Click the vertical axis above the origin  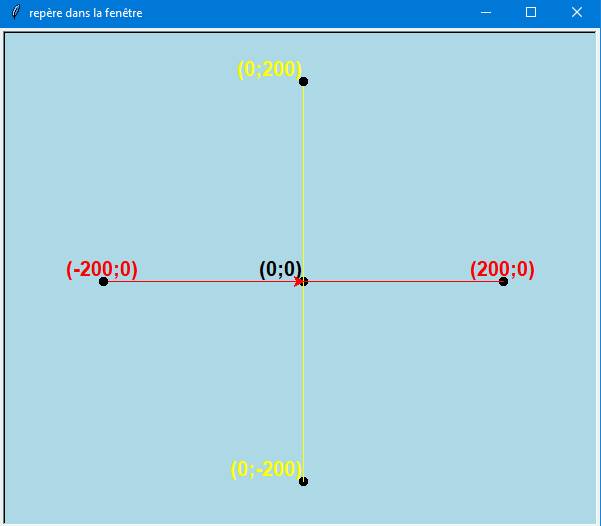(x=303, y=180)
